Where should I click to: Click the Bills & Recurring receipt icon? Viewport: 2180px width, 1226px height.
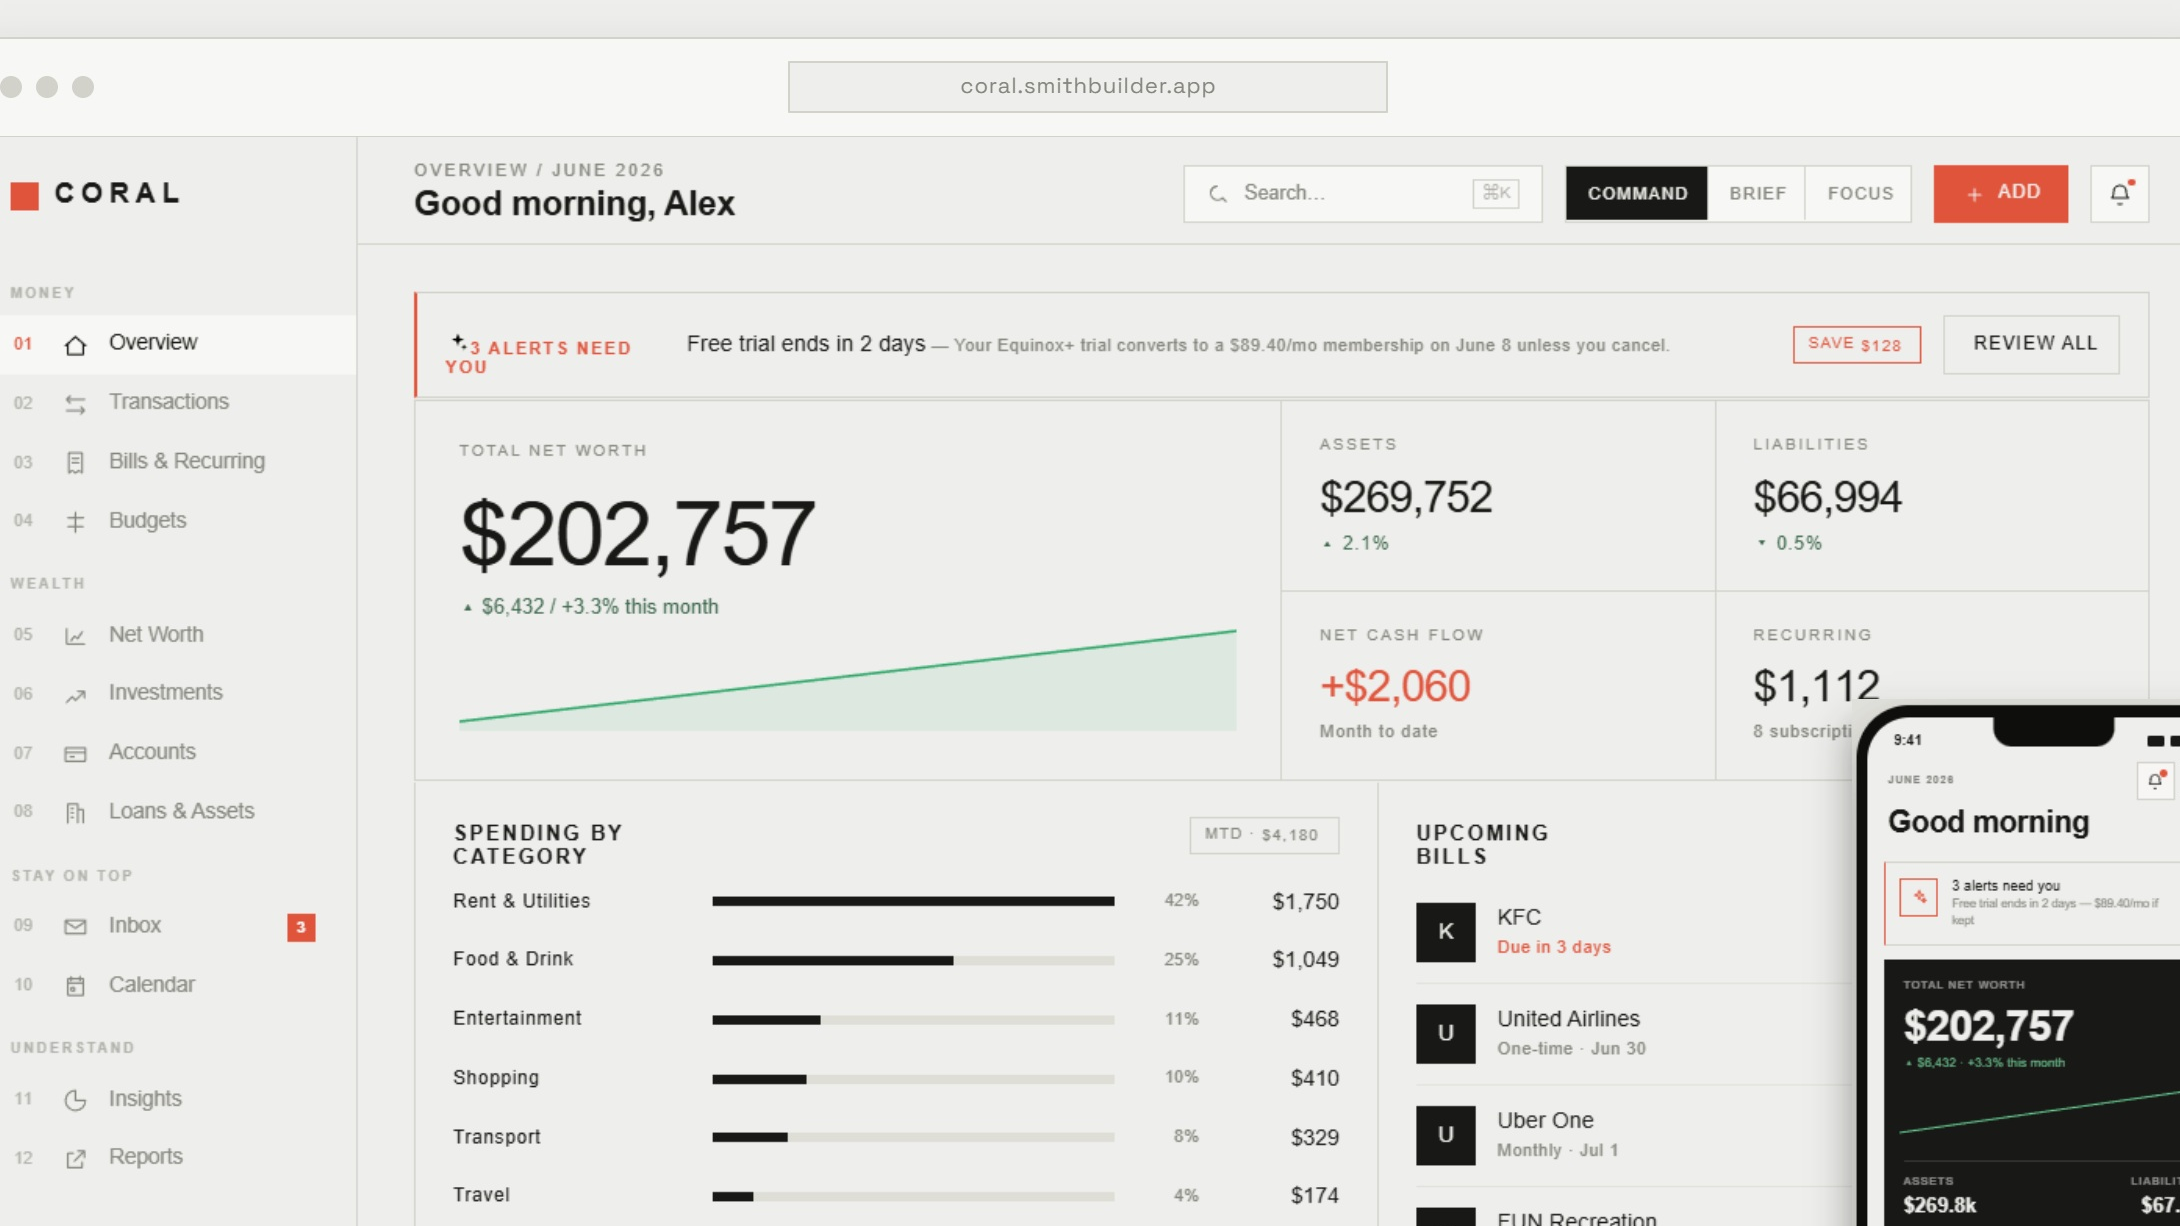click(x=75, y=463)
